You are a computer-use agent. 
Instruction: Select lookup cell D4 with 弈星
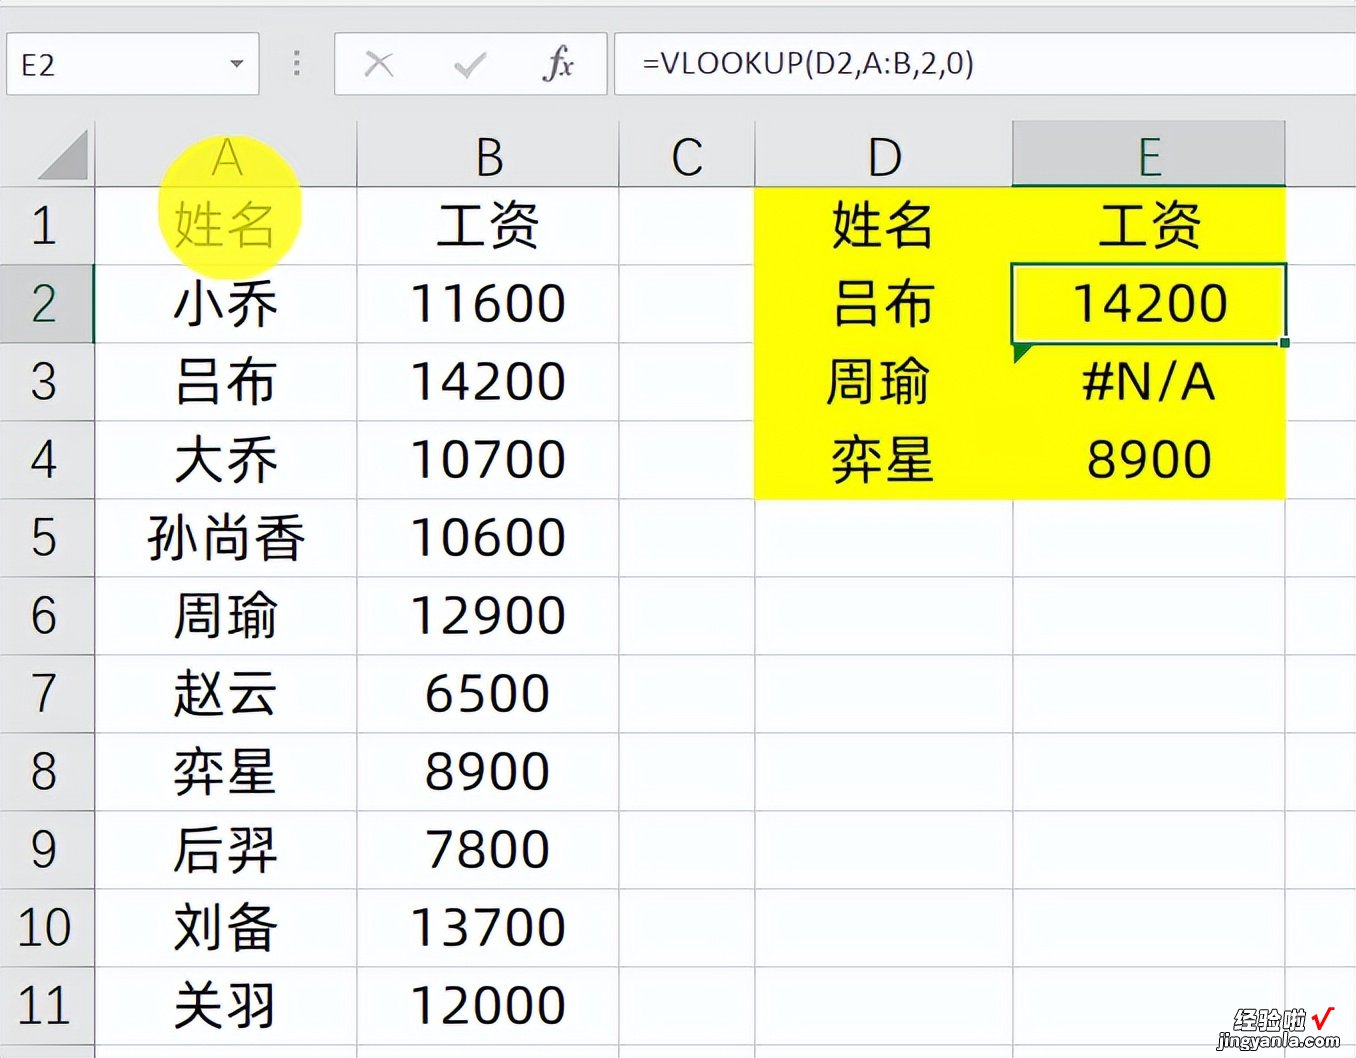click(x=884, y=460)
